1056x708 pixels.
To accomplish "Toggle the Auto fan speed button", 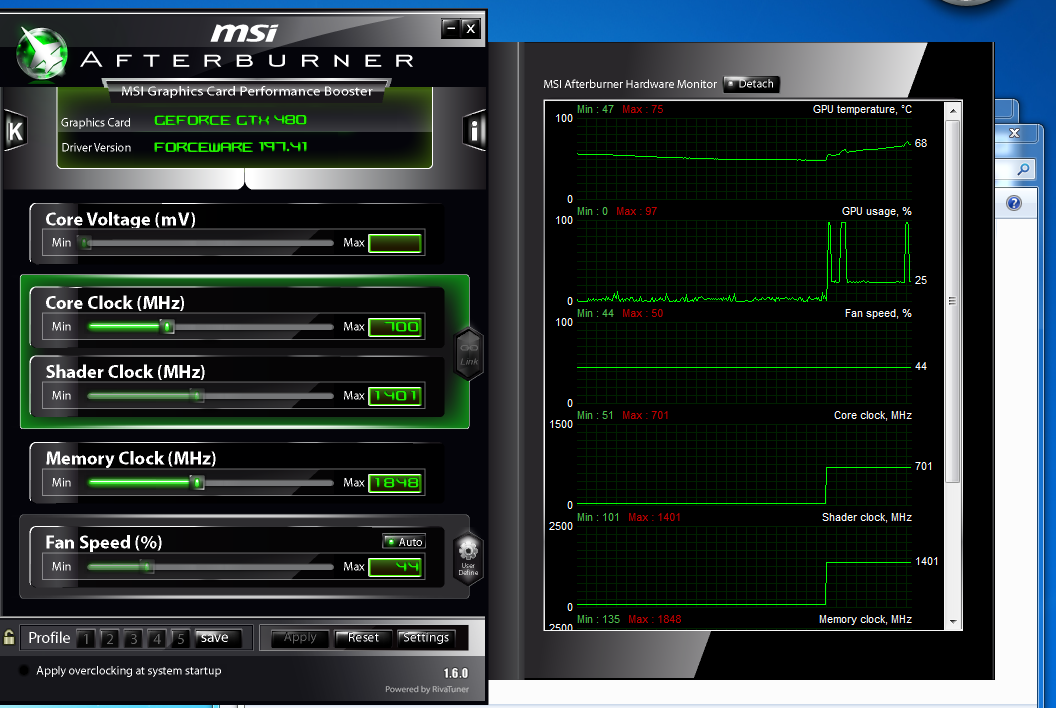I will (x=404, y=542).
